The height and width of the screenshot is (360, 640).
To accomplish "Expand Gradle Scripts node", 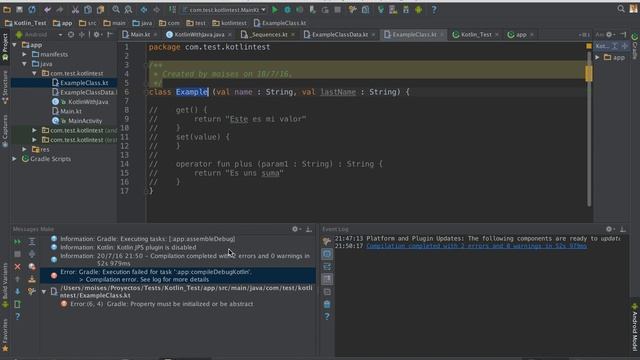I will [15, 159].
